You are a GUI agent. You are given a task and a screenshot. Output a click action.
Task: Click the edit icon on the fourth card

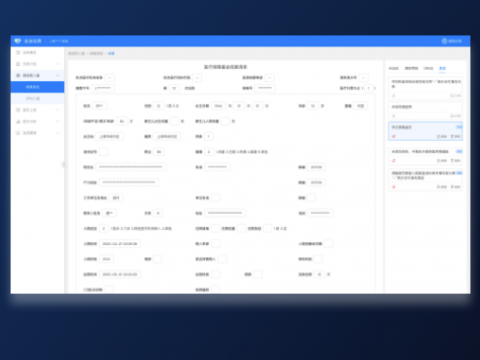[x=439, y=161]
